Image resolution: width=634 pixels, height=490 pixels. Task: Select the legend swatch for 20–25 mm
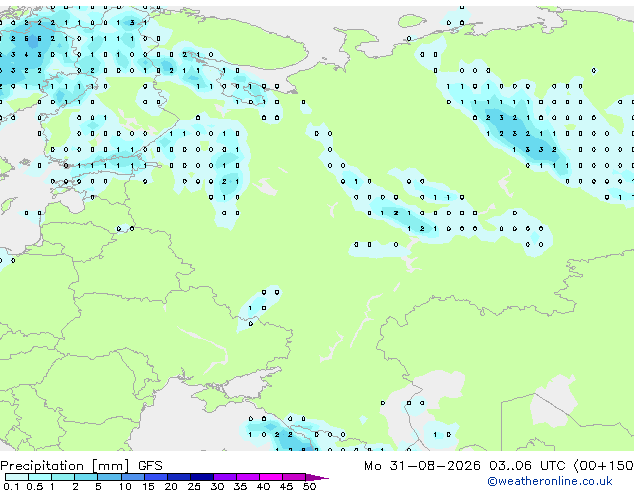click(179, 477)
